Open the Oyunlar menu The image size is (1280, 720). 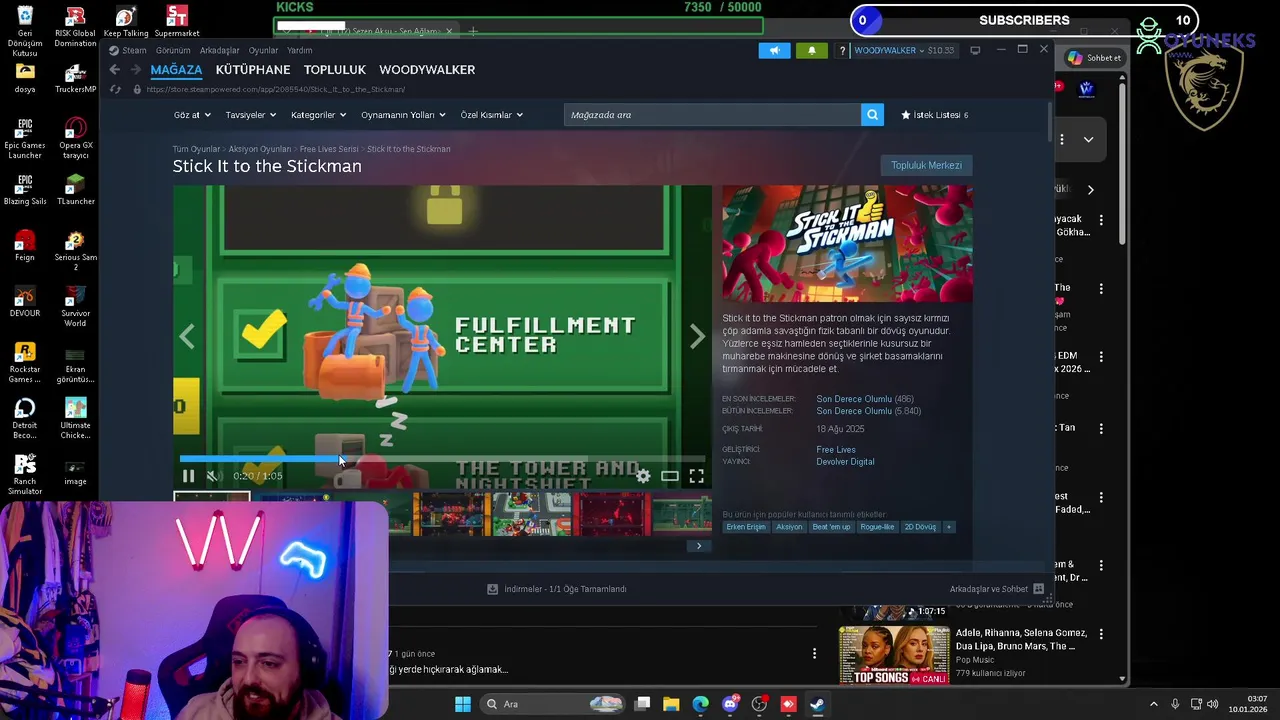pos(264,50)
